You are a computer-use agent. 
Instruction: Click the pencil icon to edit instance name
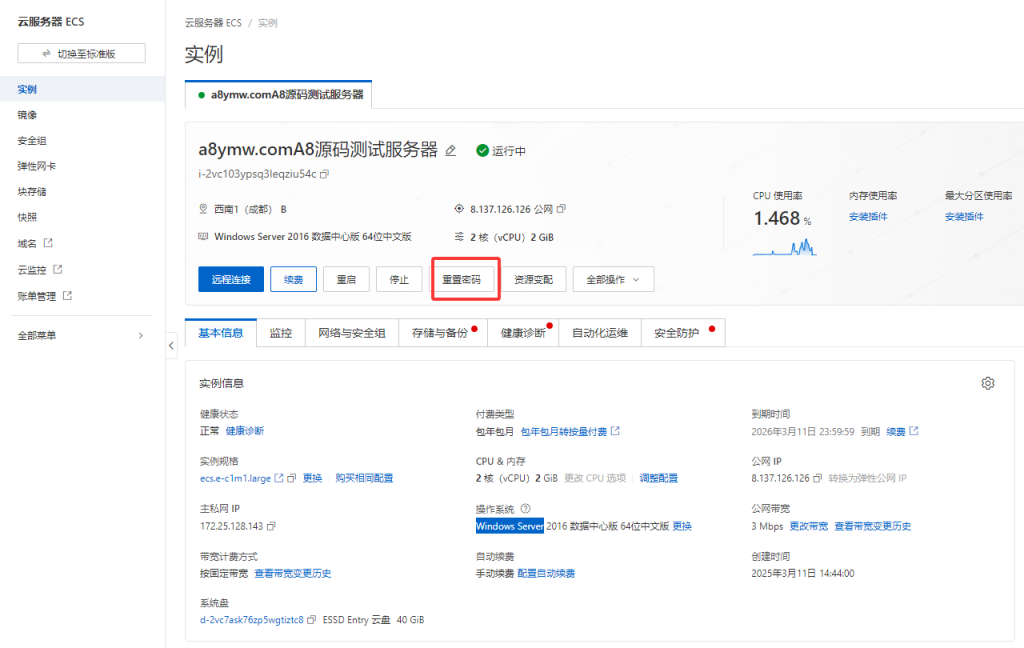tap(452, 152)
